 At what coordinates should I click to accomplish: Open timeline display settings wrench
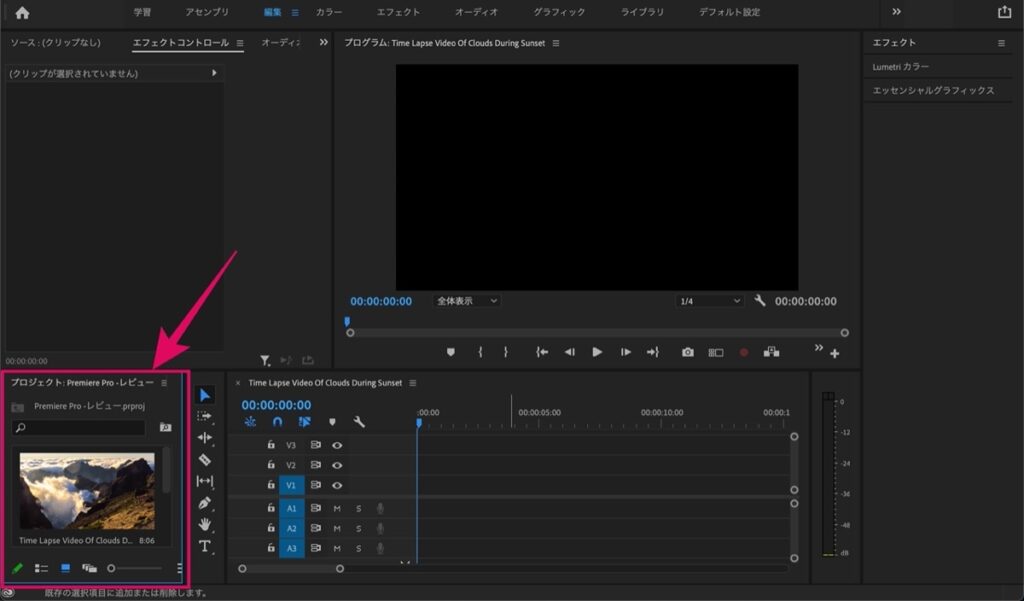pos(359,422)
